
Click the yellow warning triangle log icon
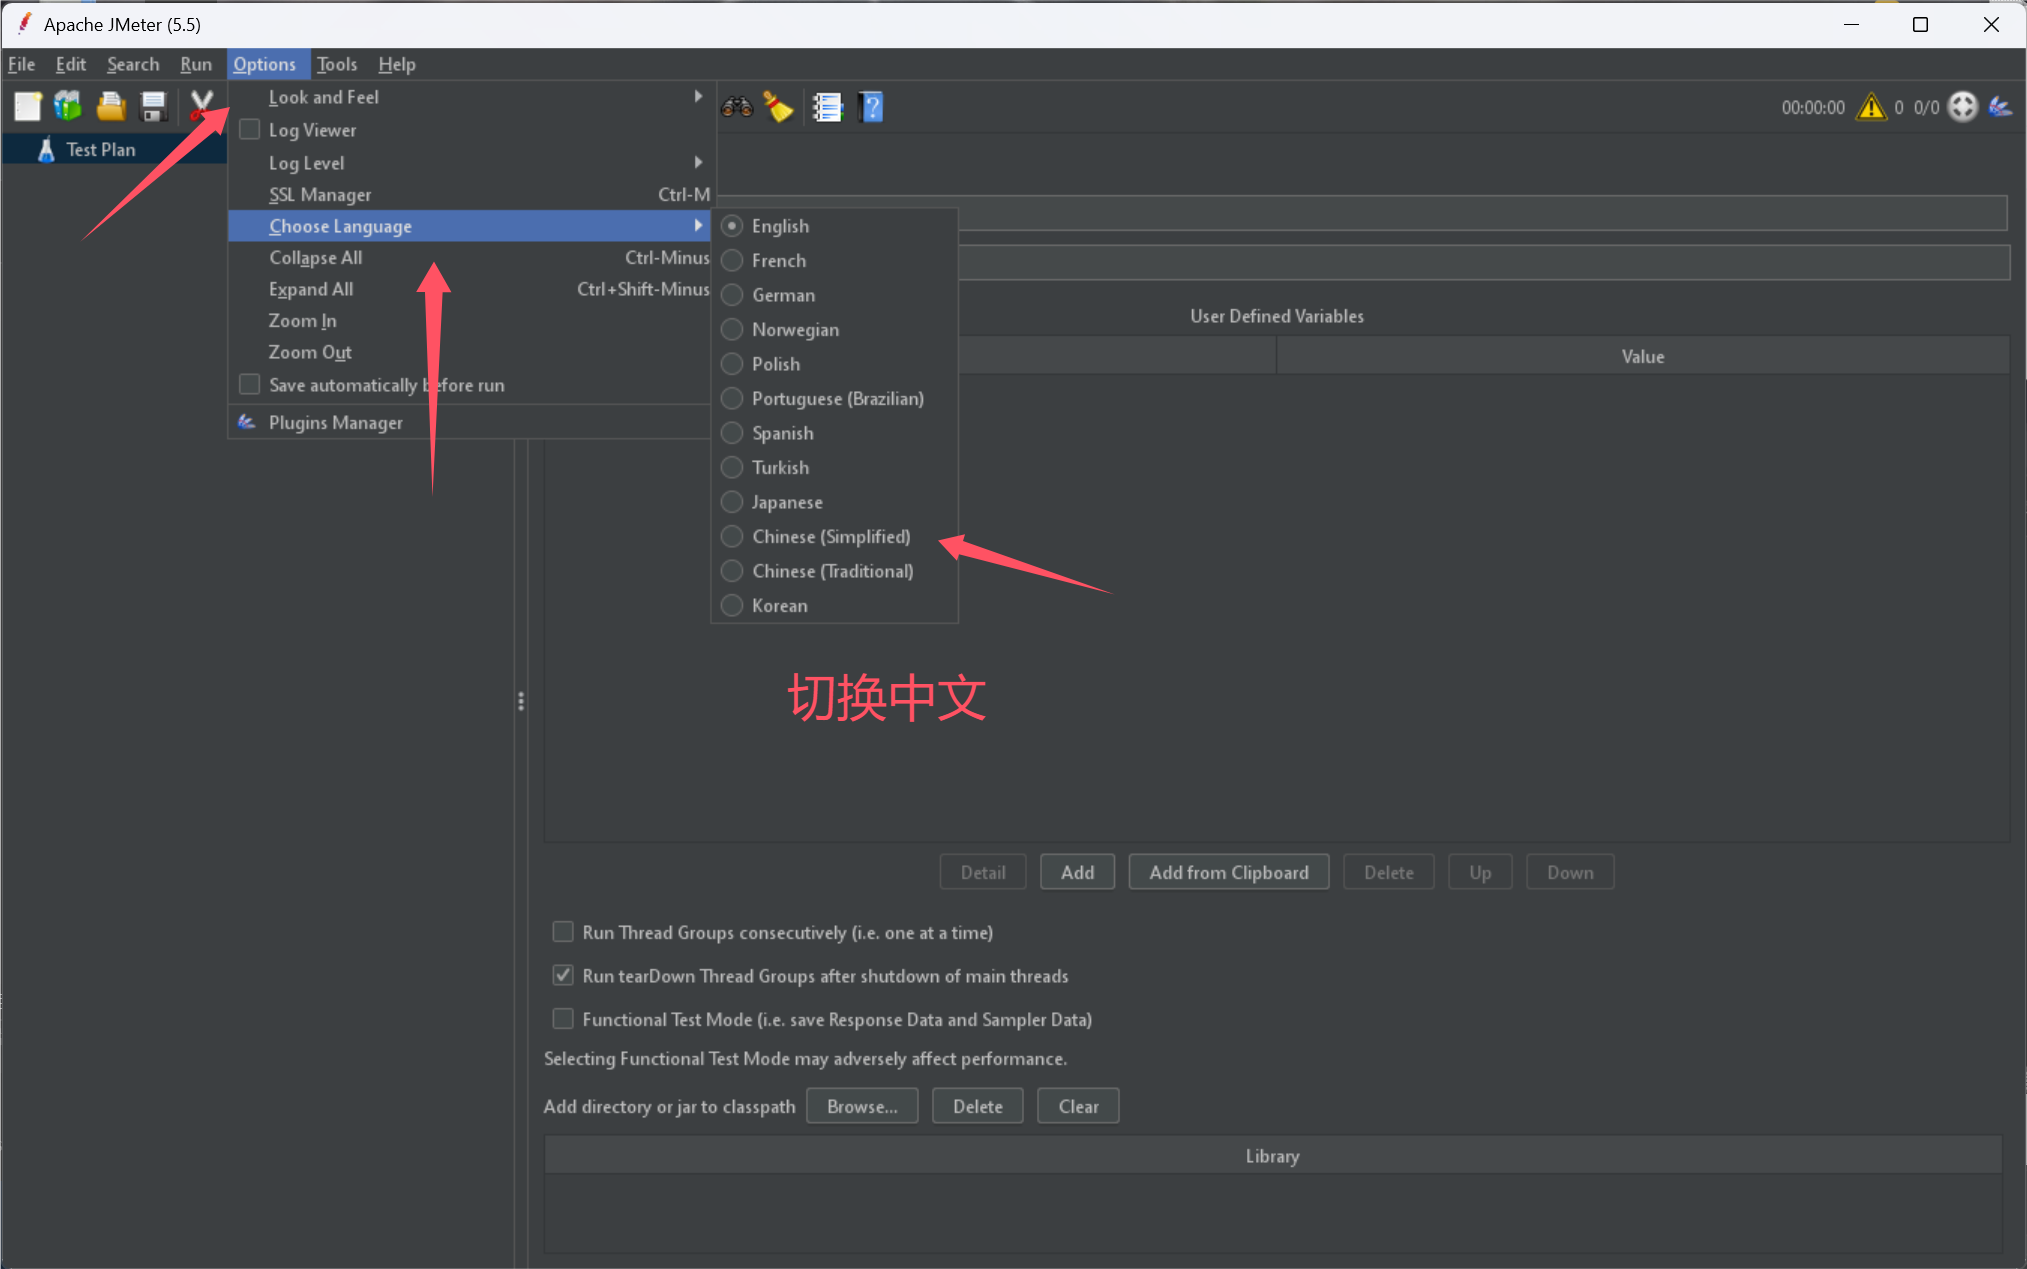click(x=1870, y=107)
